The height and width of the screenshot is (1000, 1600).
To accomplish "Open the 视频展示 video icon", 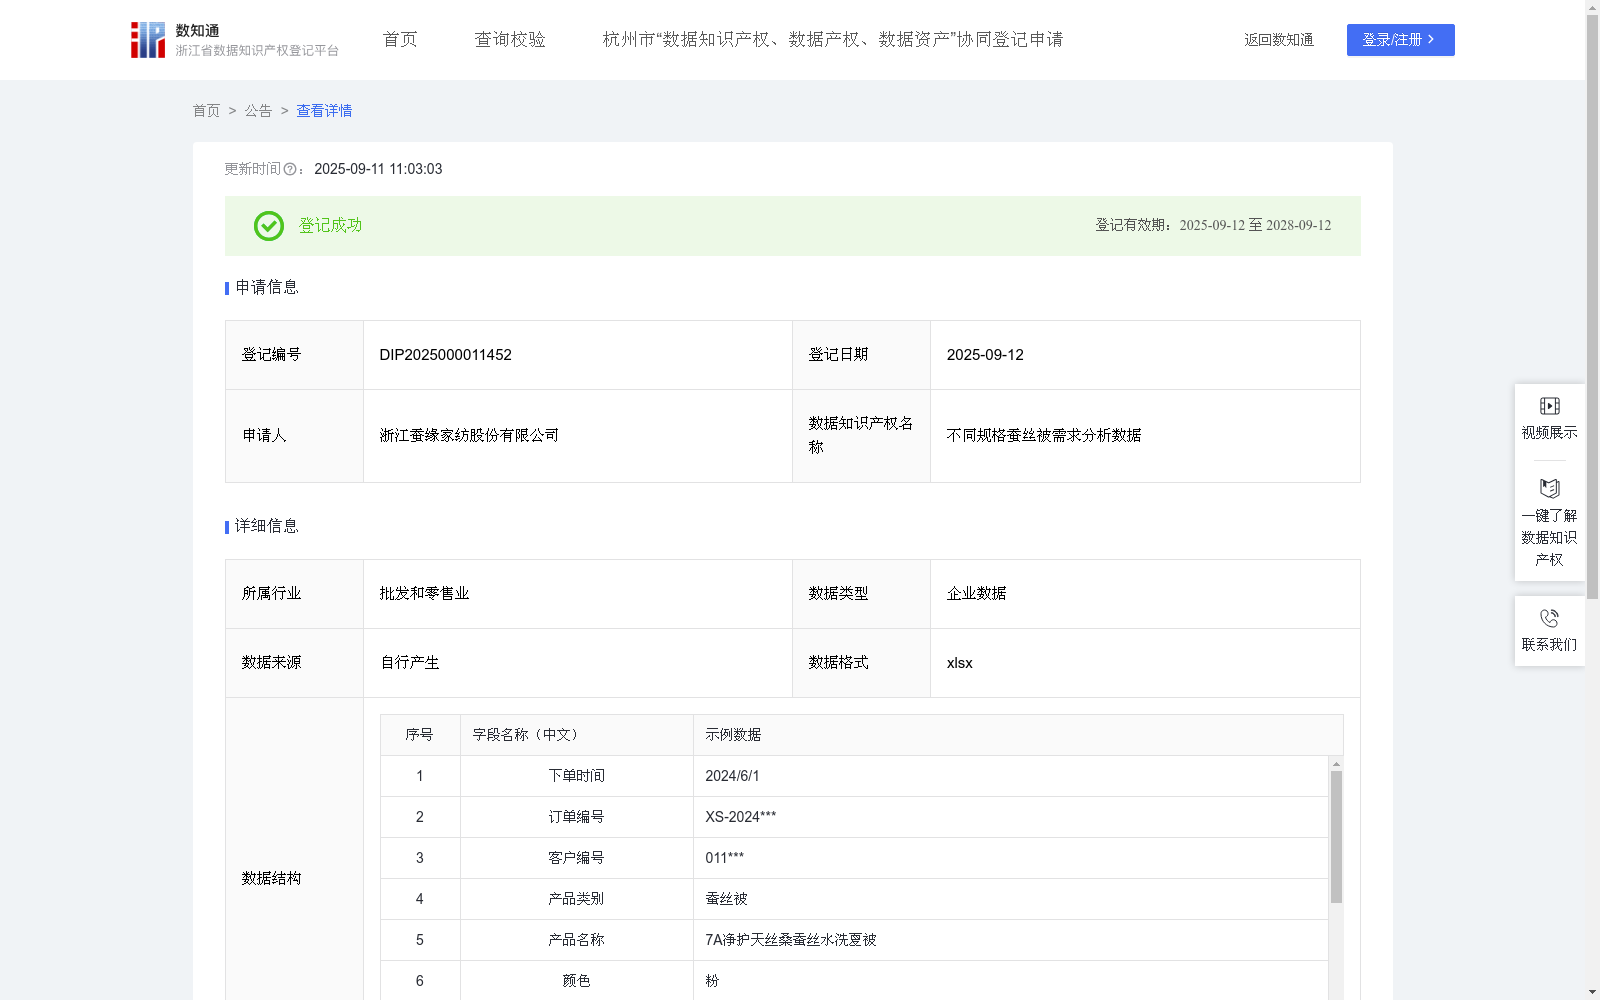I will (x=1549, y=406).
